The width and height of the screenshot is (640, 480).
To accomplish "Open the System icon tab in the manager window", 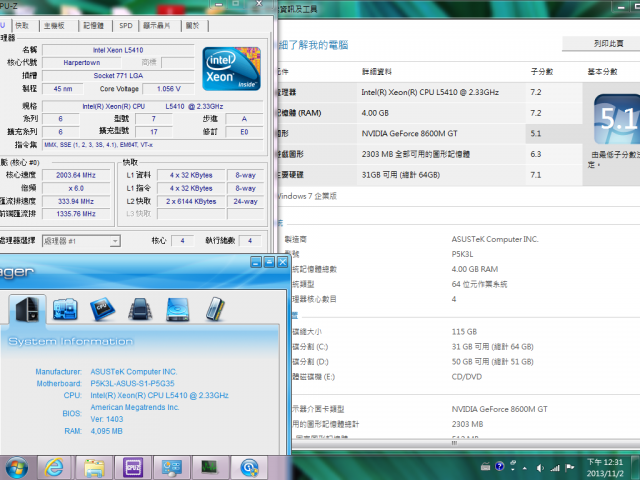I will tap(27, 309).
